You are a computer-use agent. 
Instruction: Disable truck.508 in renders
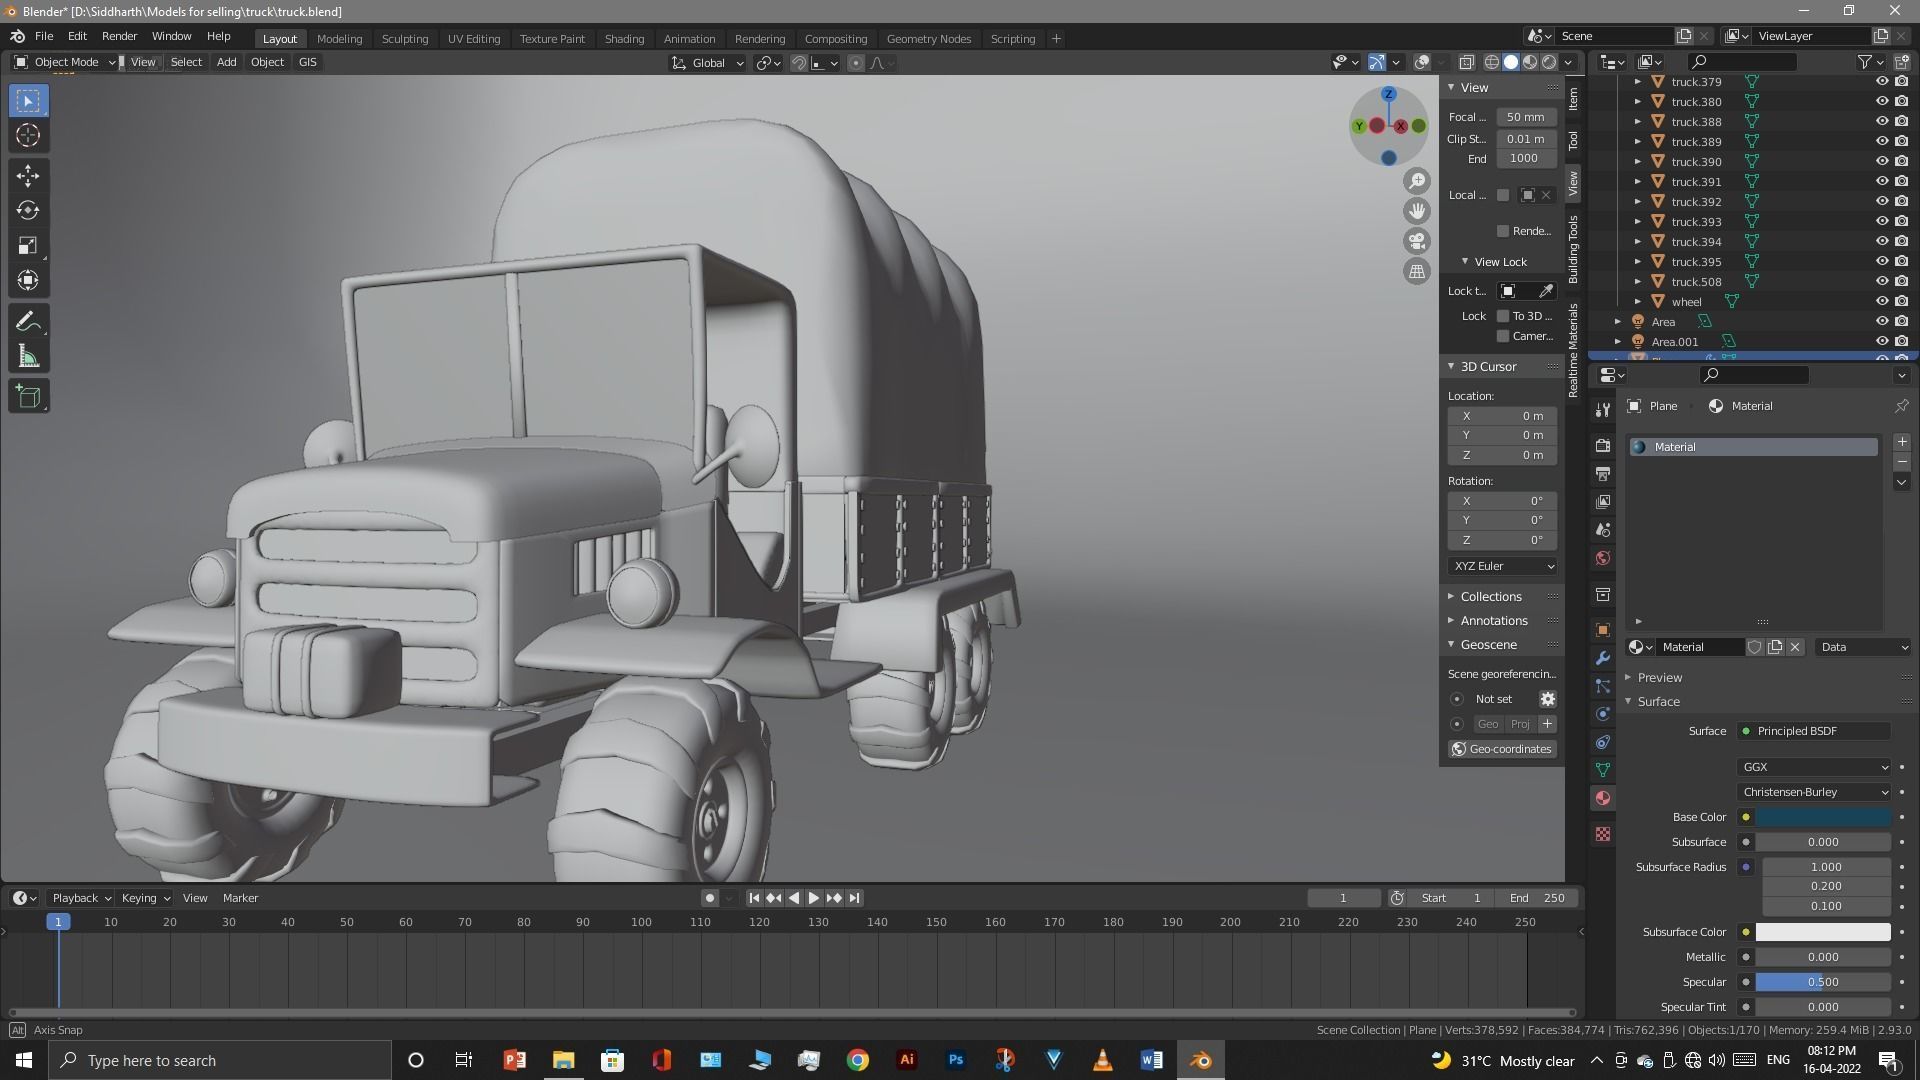[x=1901, y=282]
